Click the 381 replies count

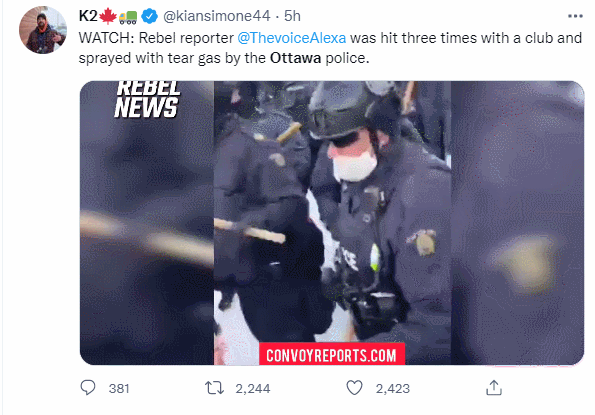coord(119,388)
